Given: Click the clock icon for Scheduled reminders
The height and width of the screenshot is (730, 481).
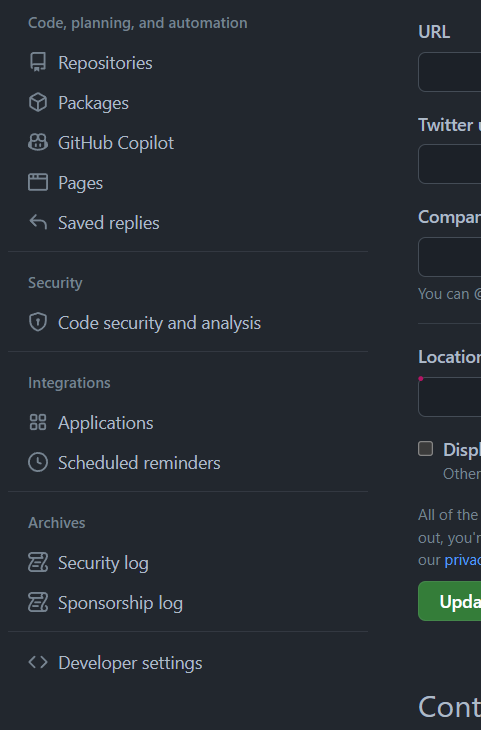Looking at the screenshot, I should click(38, 462).
